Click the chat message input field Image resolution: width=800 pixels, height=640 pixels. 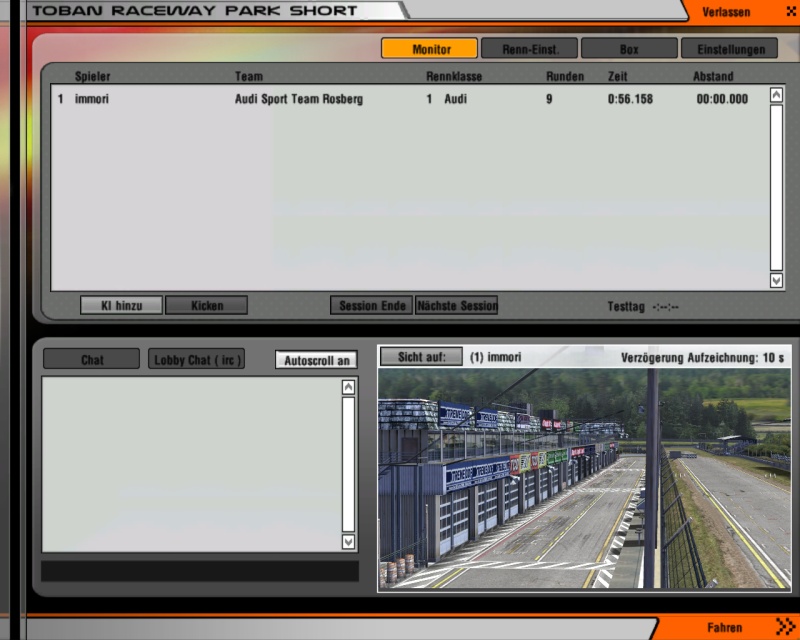point(199,571)
